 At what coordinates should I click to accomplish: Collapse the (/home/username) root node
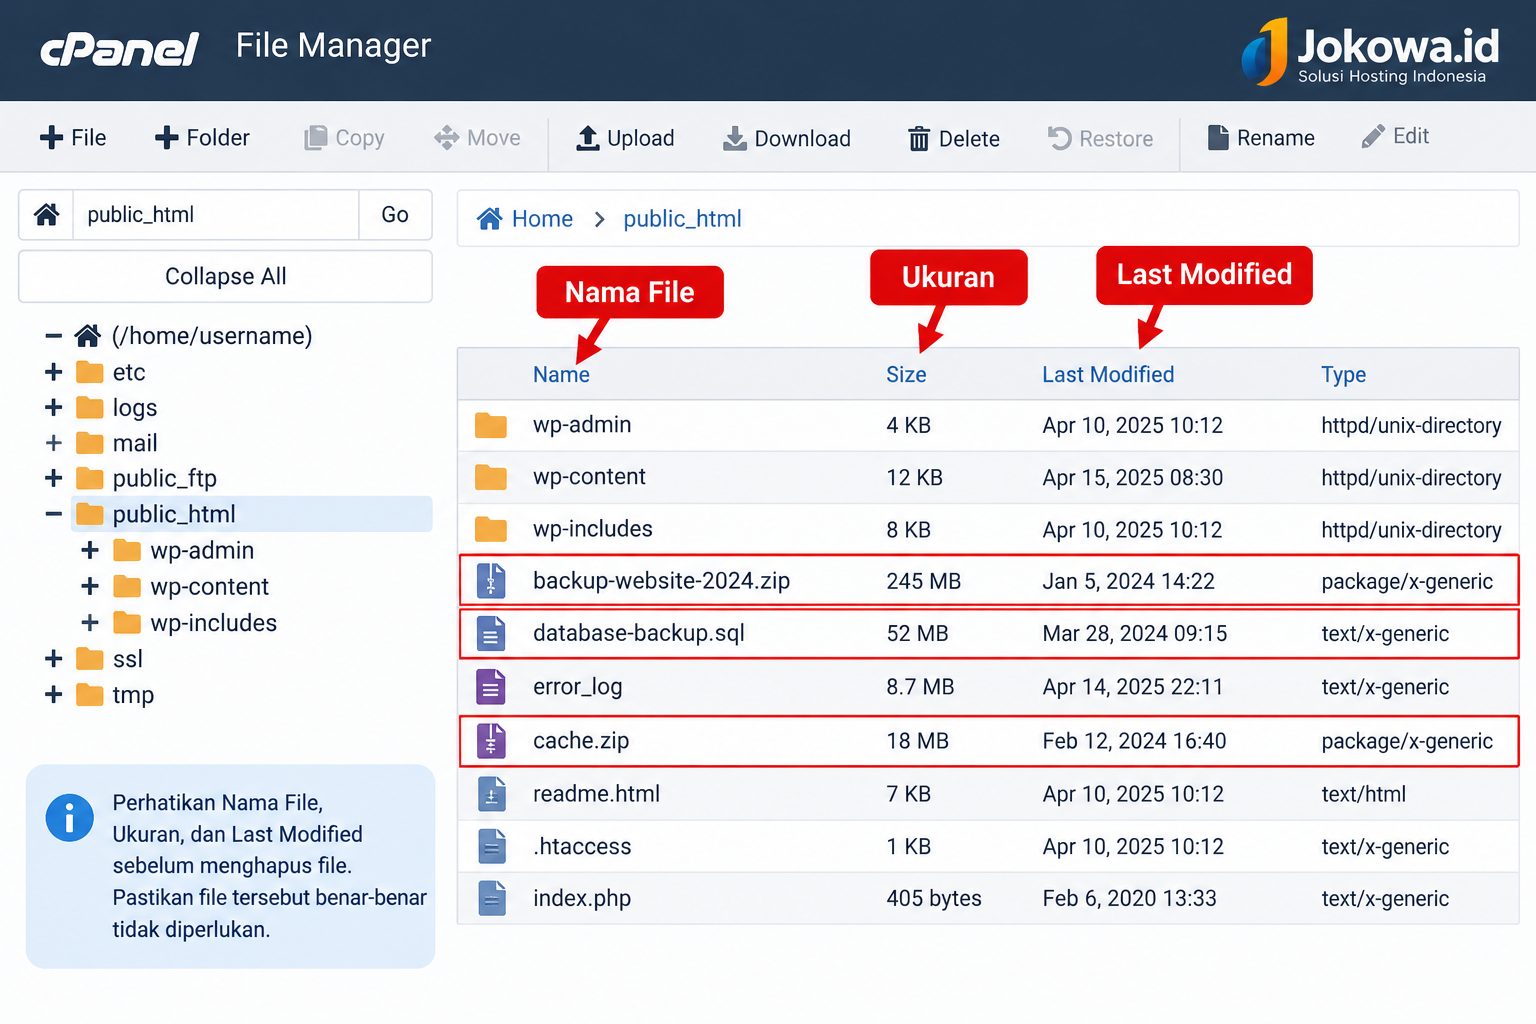pyautogui.click(x=54, y=336)
